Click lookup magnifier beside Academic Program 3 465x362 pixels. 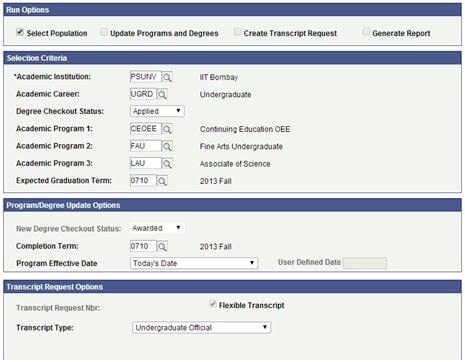point(167,164)
